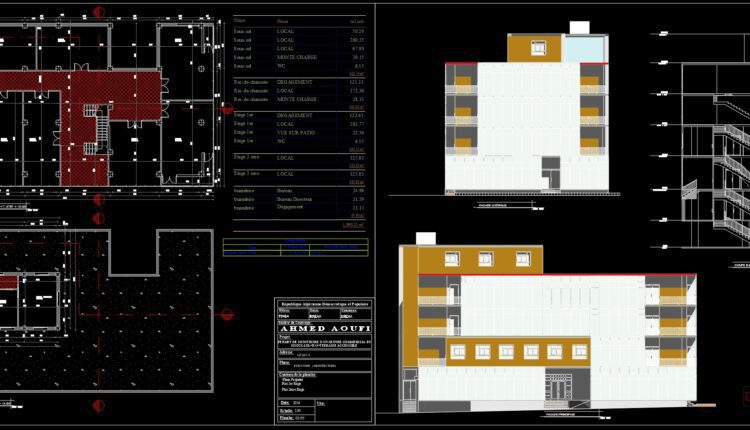Select DEGAGEMENT in the Rez-de-chaussée rows
Screen dimensions: 750x430
tap(294, 82)
